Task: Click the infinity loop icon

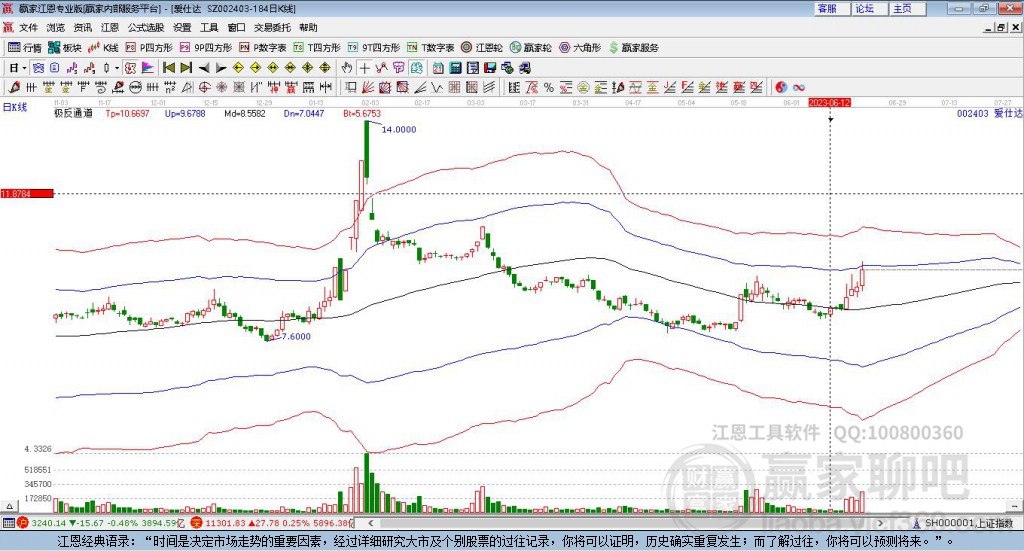Action: tap(799, 87)
